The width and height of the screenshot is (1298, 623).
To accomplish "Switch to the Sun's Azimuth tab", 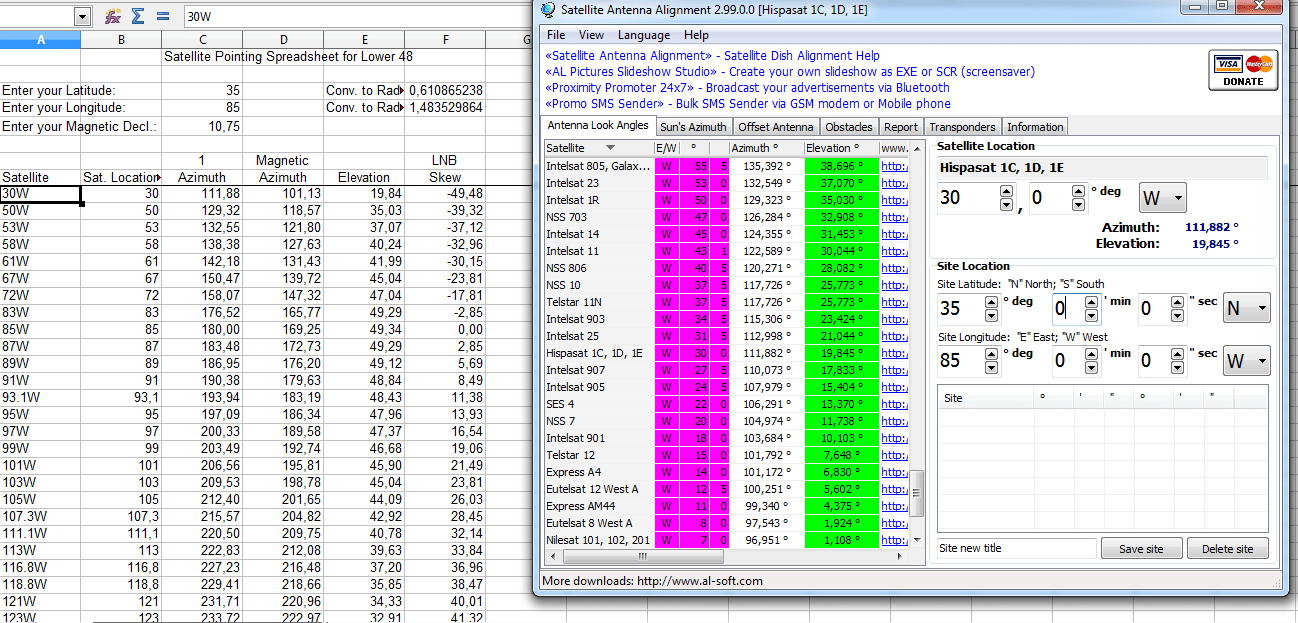I will 693,127.
